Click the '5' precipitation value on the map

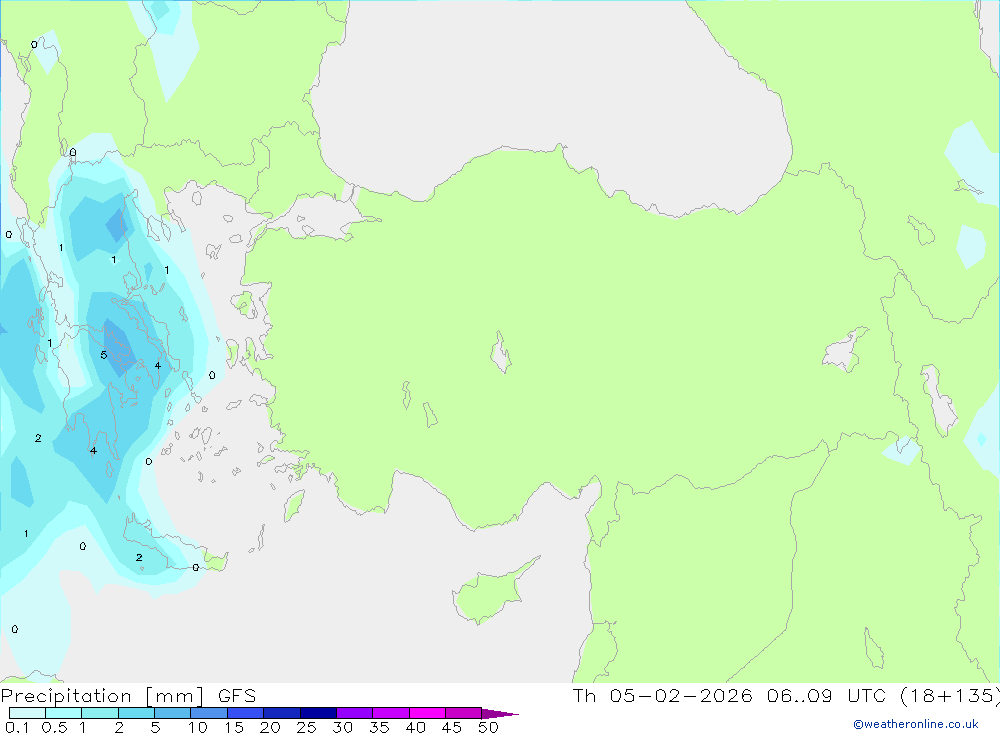click(103, 355)
